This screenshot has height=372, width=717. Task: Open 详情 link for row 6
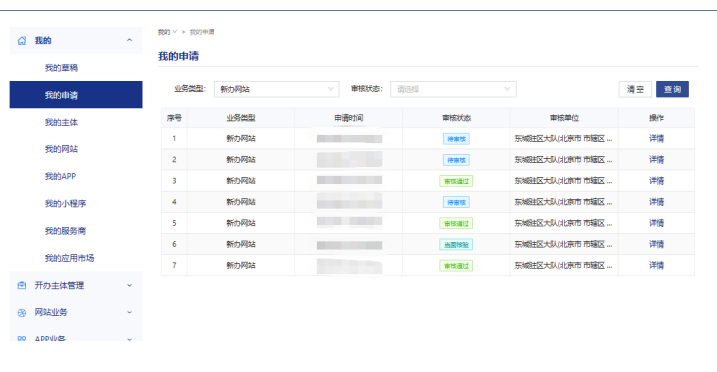point(656,244)
